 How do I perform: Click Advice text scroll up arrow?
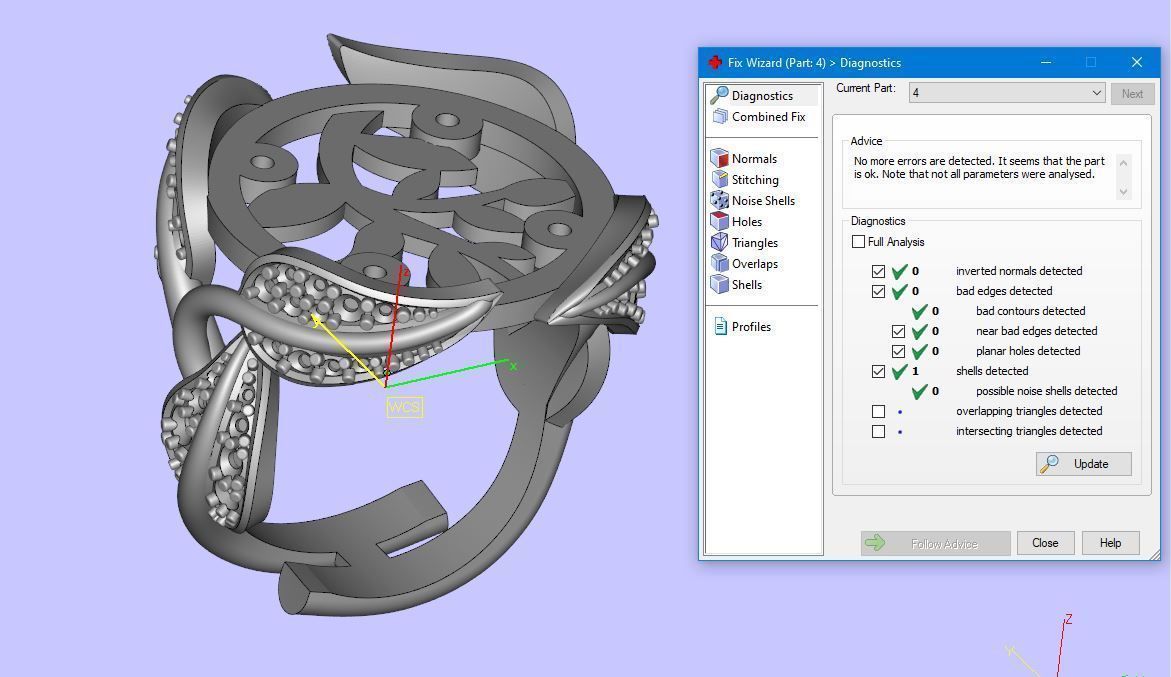tap(1123, 162)
